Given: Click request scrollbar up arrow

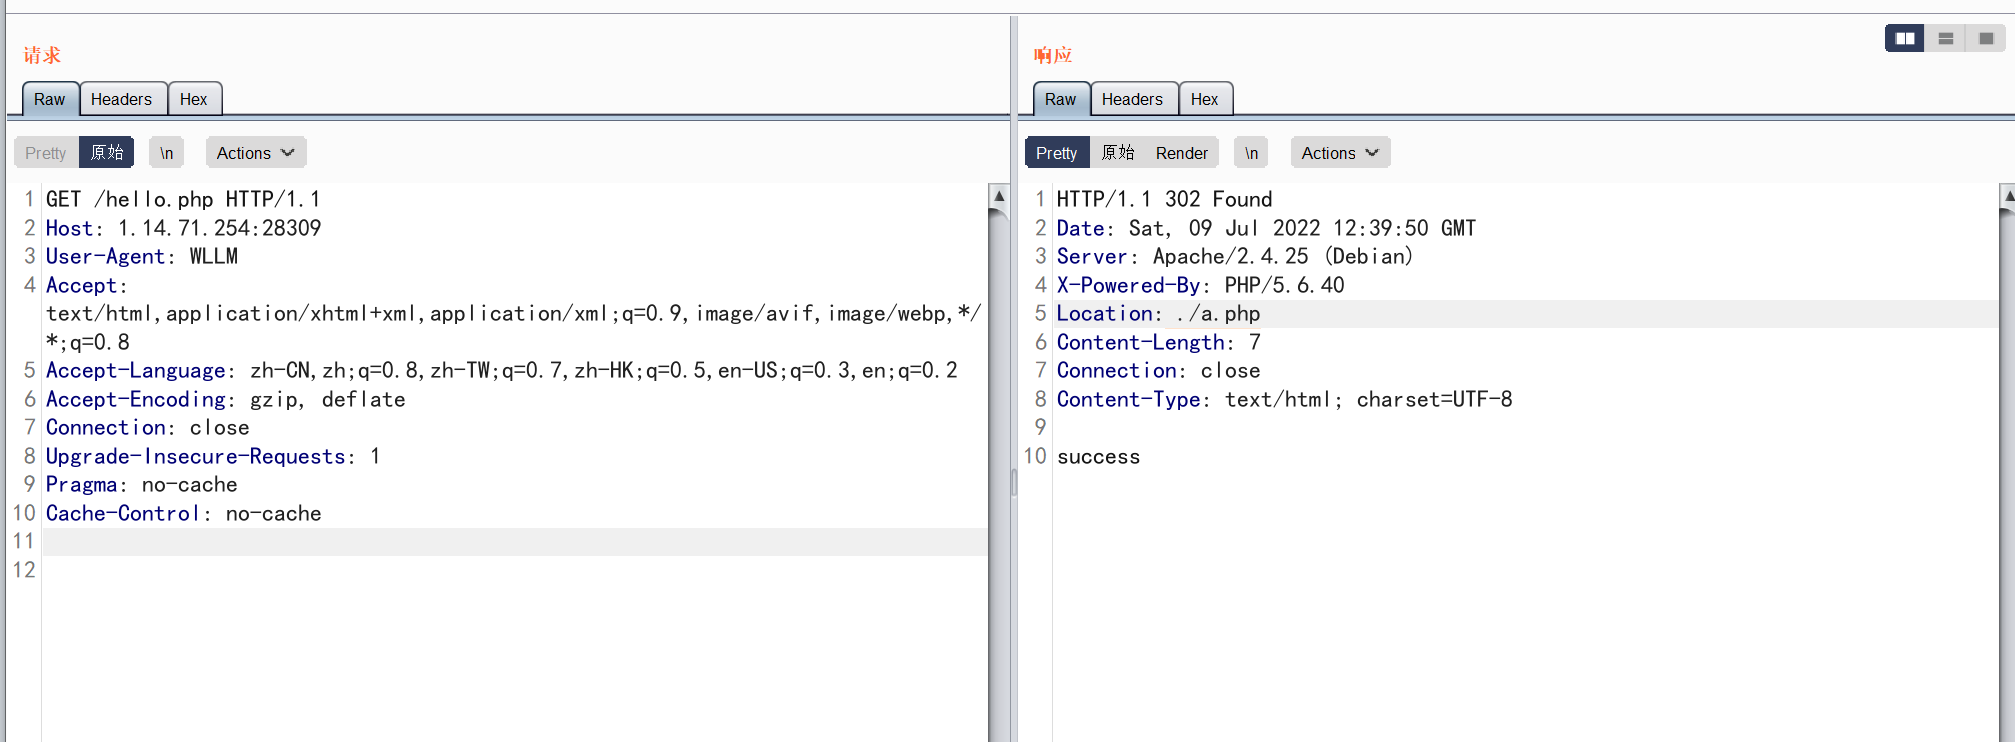Looking at the screenshot, I should click(998, 196).
